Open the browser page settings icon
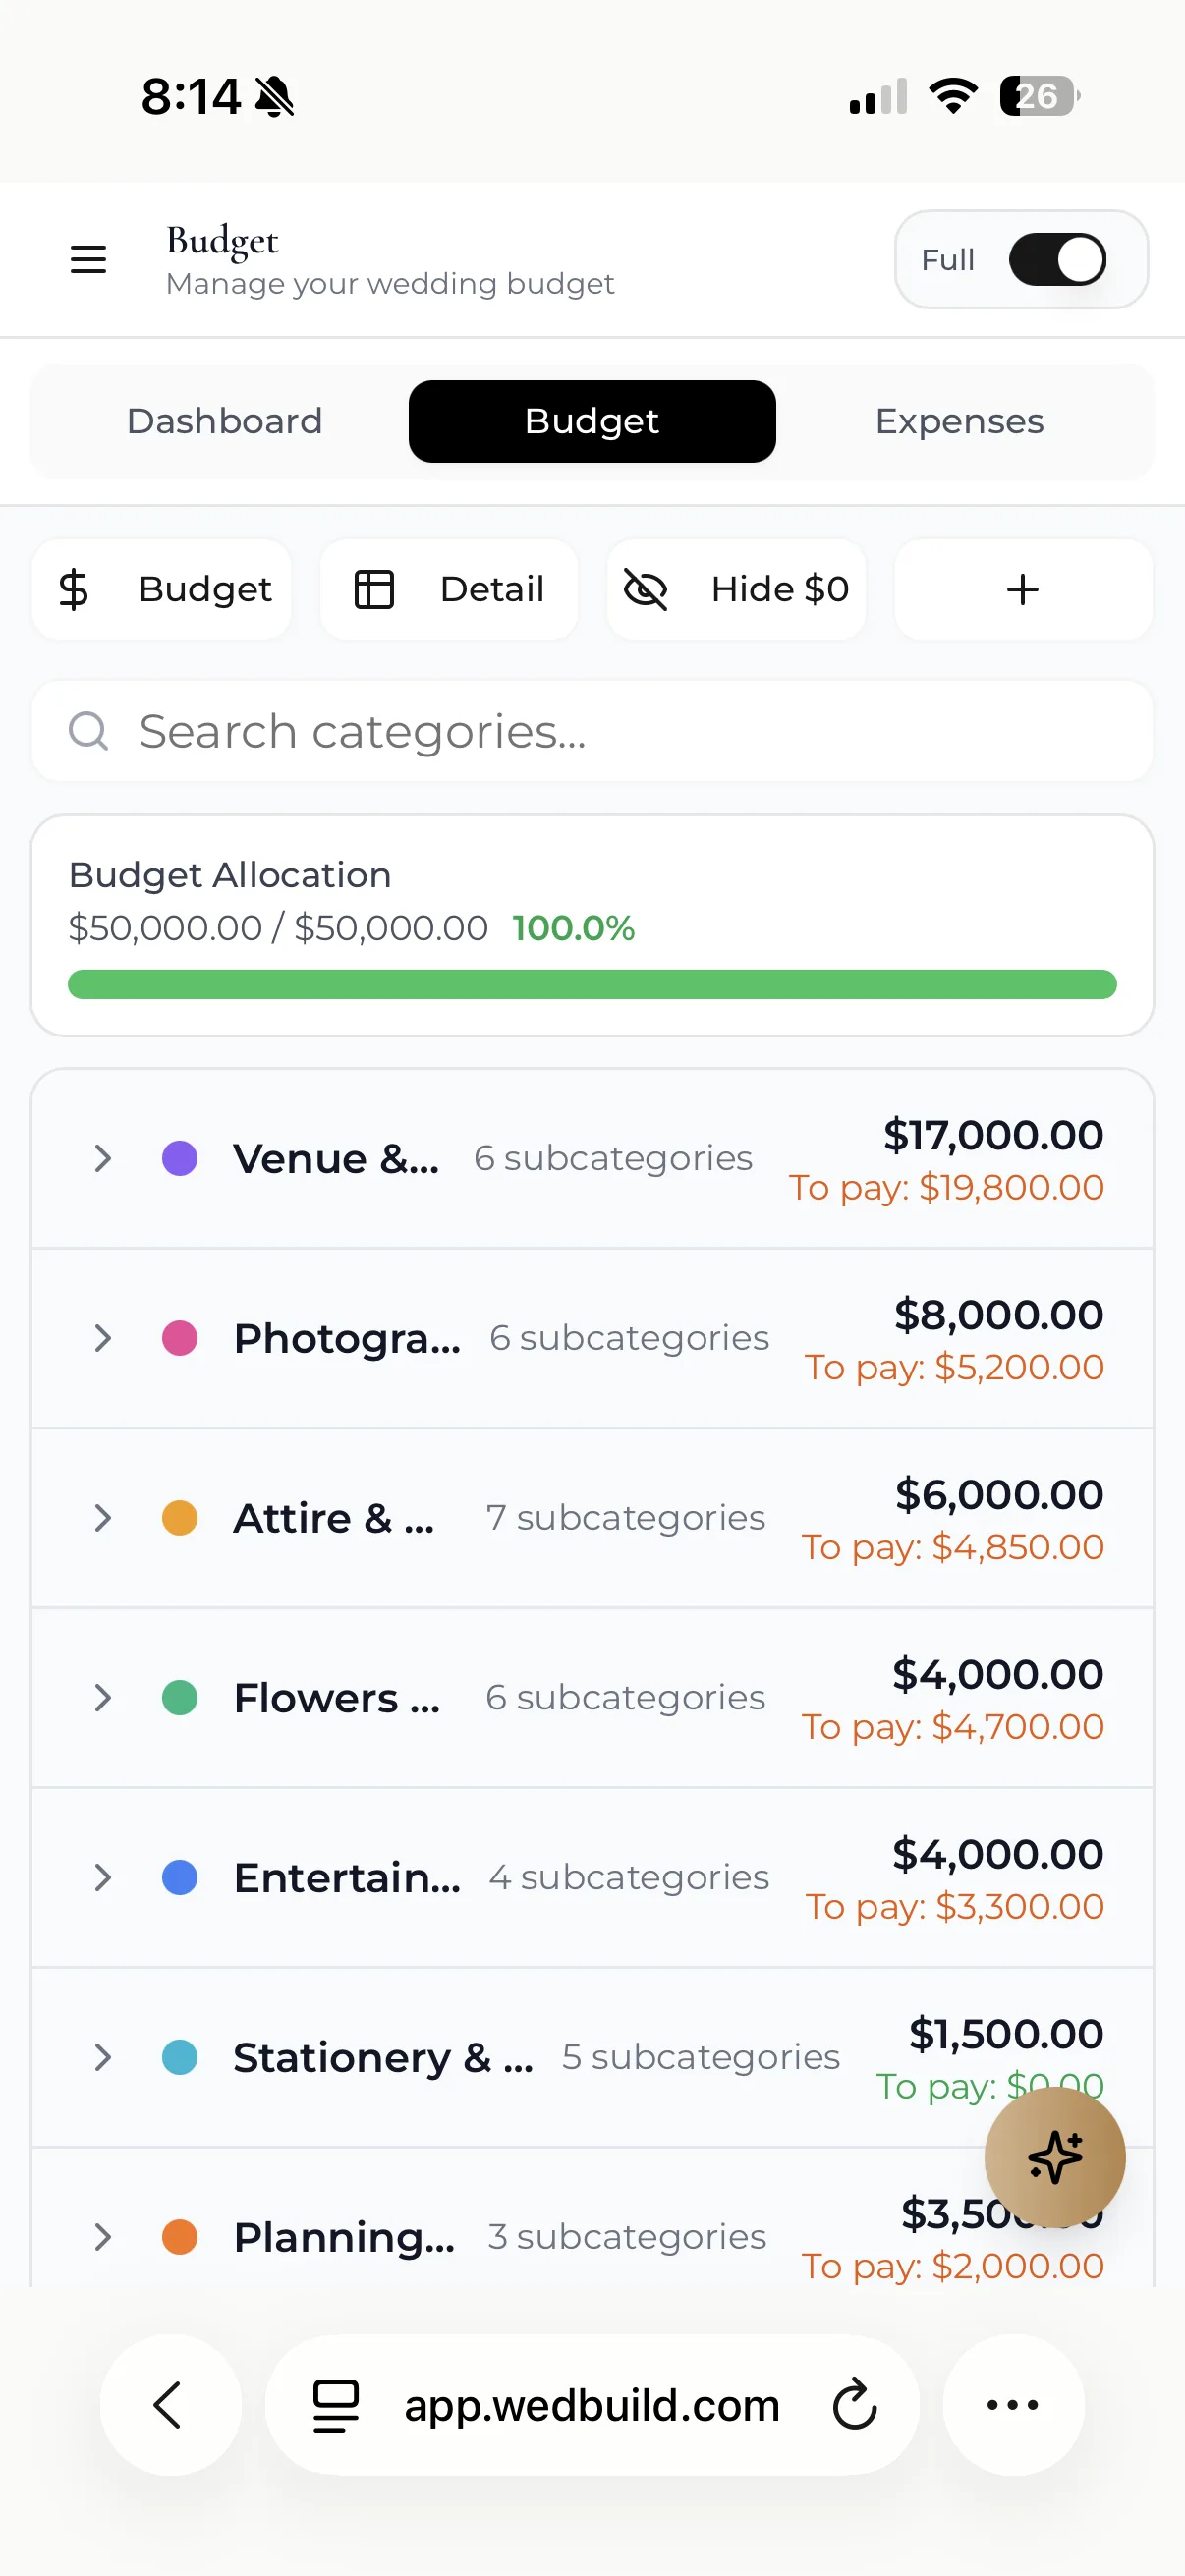Viewport: 1185px width, 2576px height. click(336, 2404)
